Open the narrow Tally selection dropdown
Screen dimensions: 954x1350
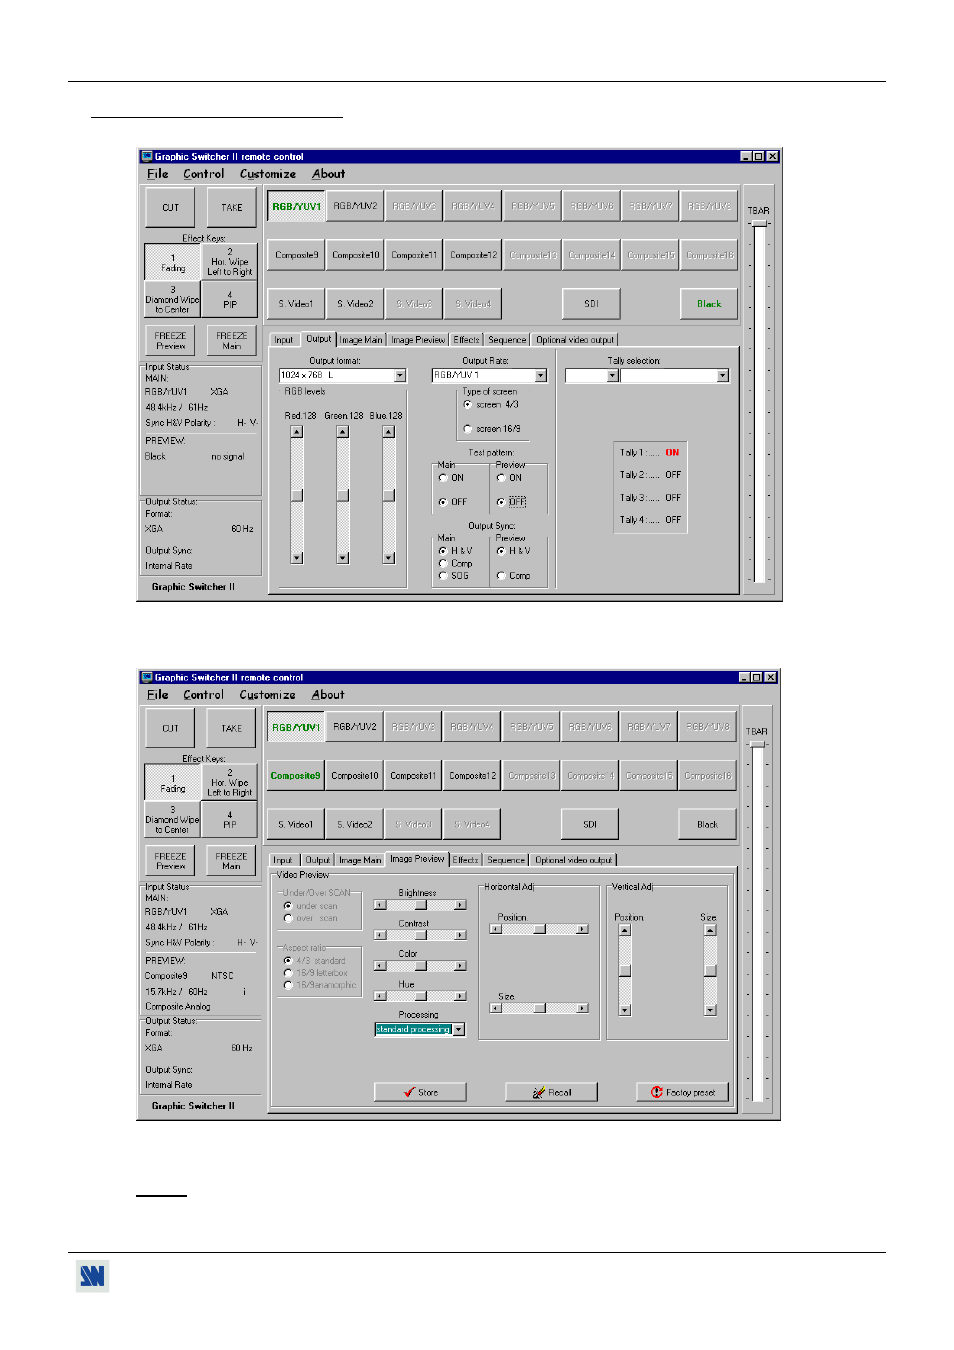pos(613,376)
